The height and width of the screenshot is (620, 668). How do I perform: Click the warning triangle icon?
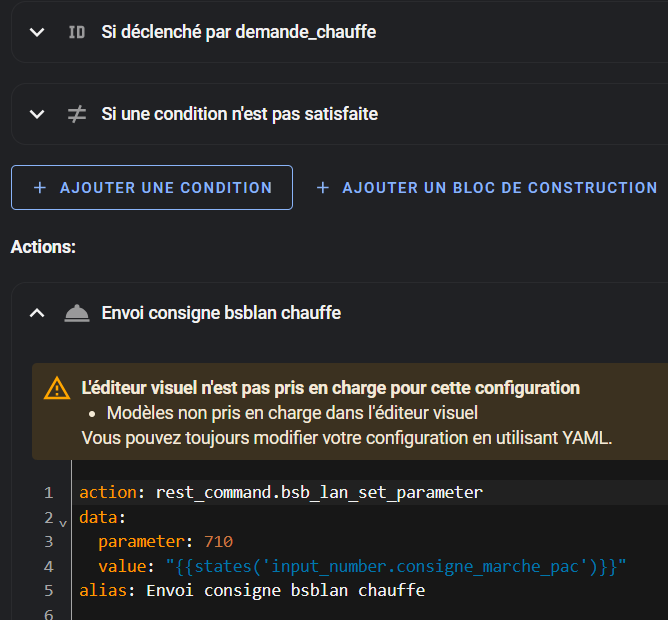57,388
